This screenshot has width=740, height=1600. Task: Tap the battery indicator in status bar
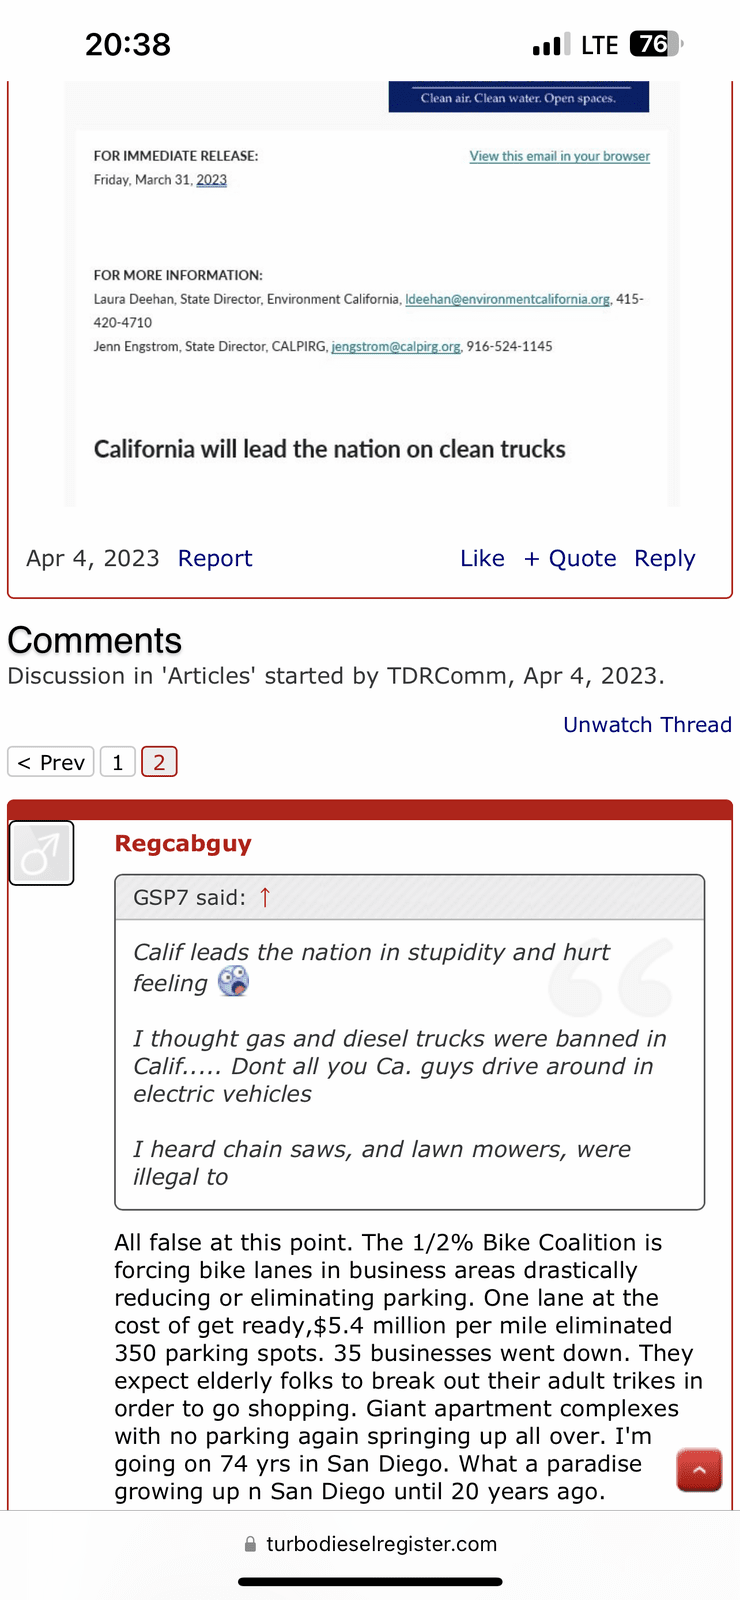[x=656, y=44]
